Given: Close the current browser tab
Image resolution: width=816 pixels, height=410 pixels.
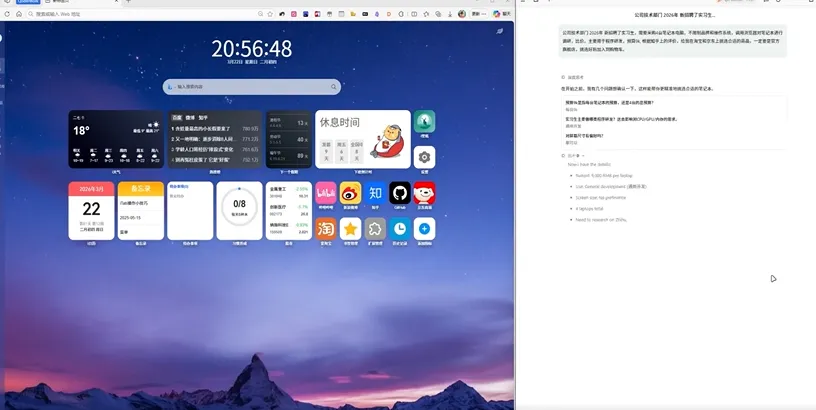Looking at the screenshot, I should point(118,2).
